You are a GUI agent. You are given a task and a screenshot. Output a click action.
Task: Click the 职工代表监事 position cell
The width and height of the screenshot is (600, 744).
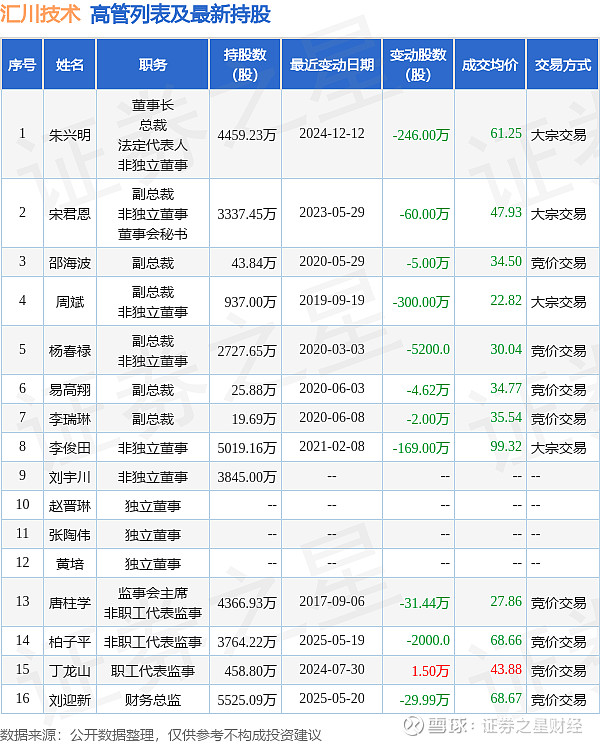153,671
